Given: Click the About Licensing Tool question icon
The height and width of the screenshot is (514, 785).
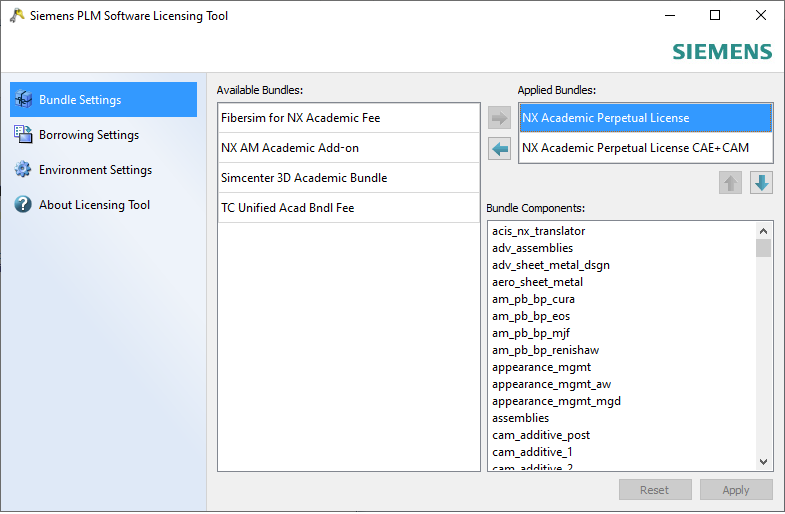Looking at the screenshot, I should 24,205.
